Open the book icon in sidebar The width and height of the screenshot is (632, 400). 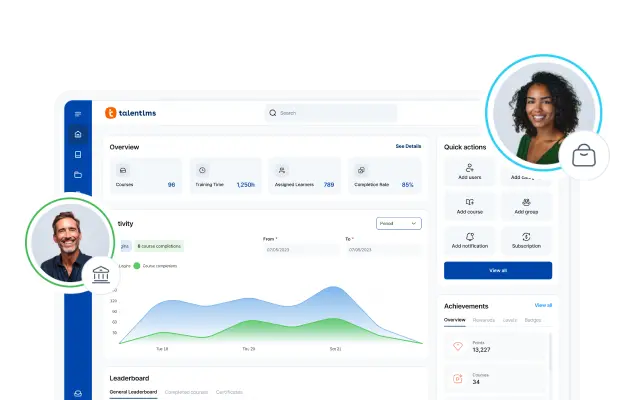click(78, 154)
